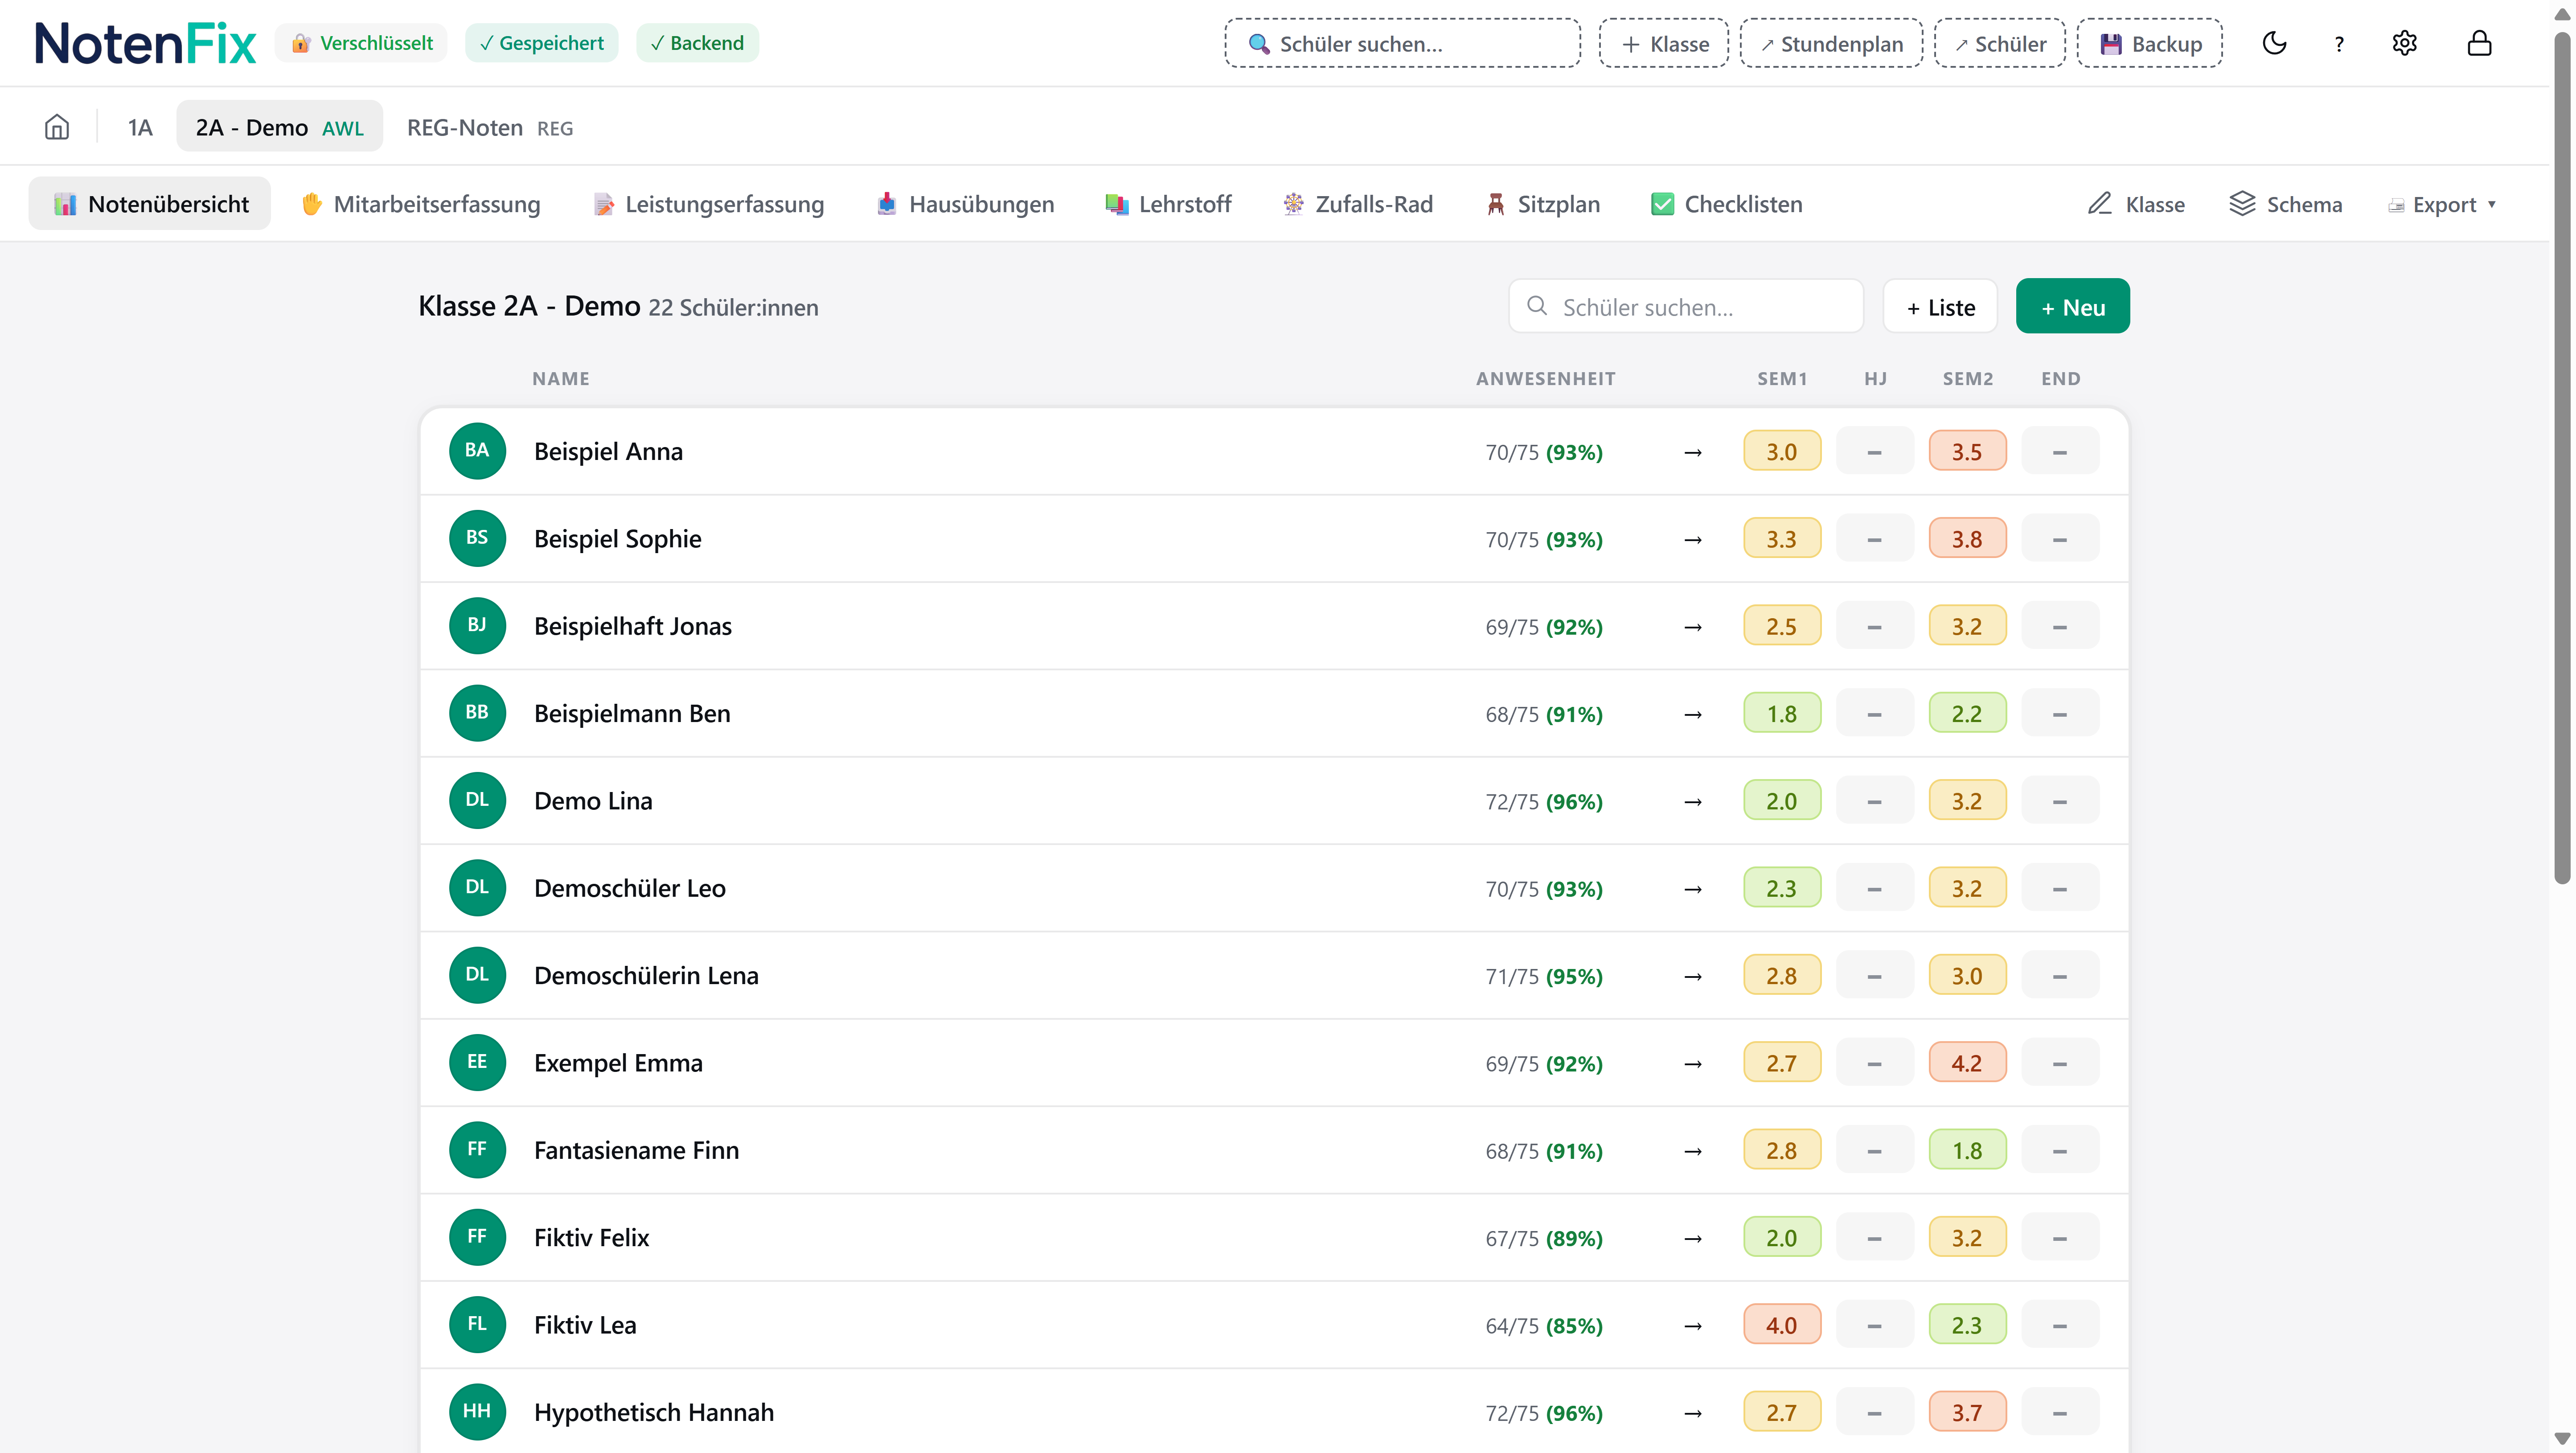Focus the header Schüler suchen field
This screenshot has width=2576, height=1453.
[x=1403, y=43]
